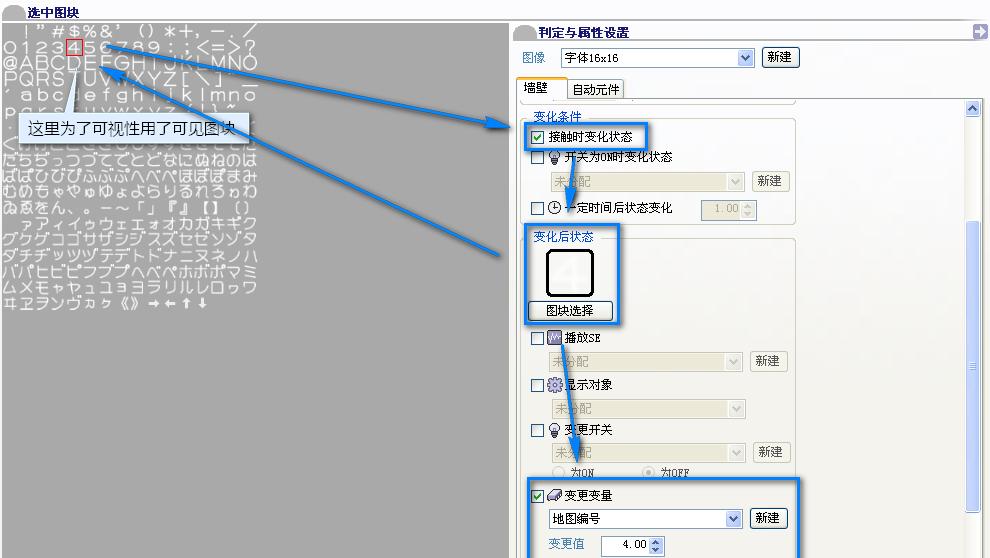Tick the 播放SE checkbox
The image size is (990, 558).
(537, 338)
